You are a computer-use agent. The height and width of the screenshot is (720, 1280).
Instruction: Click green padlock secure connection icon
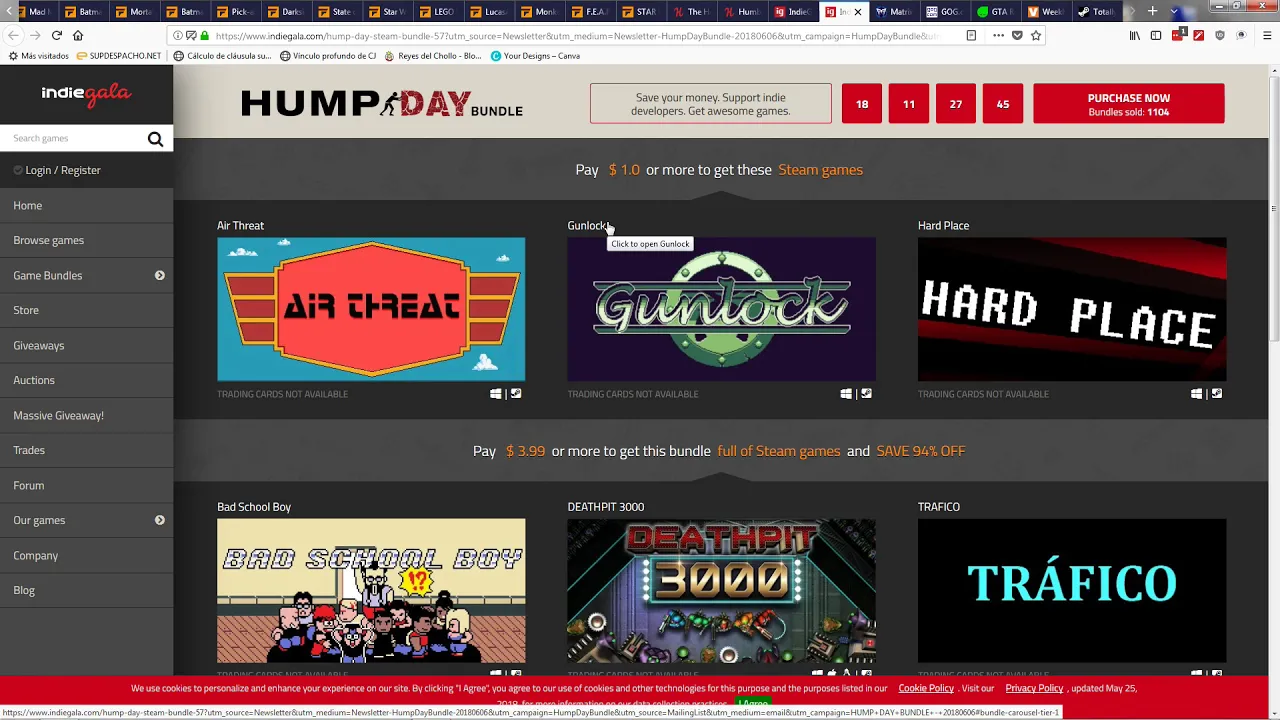tap(205, 35)
